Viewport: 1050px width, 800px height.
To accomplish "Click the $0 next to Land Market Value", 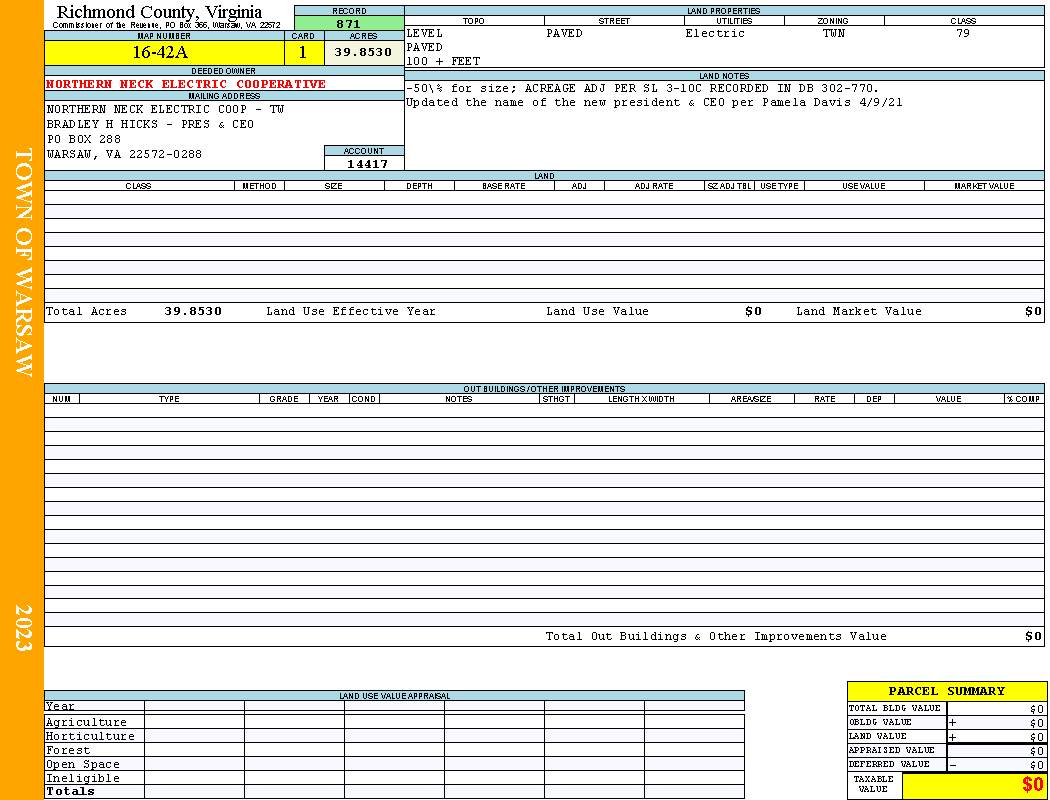I will pyautogui.click(x=1033, y=311).
